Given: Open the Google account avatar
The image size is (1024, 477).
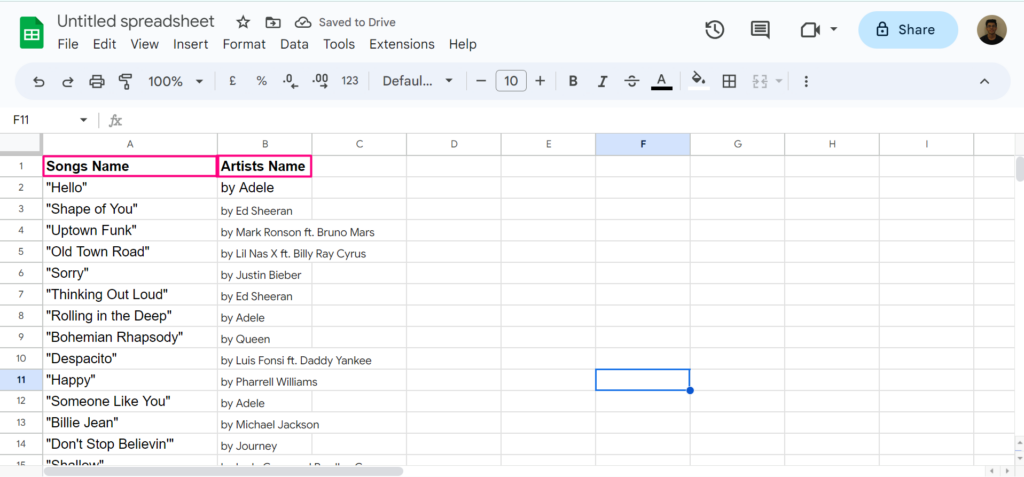Looking at the screenshot, I should [x=991, y=30].
